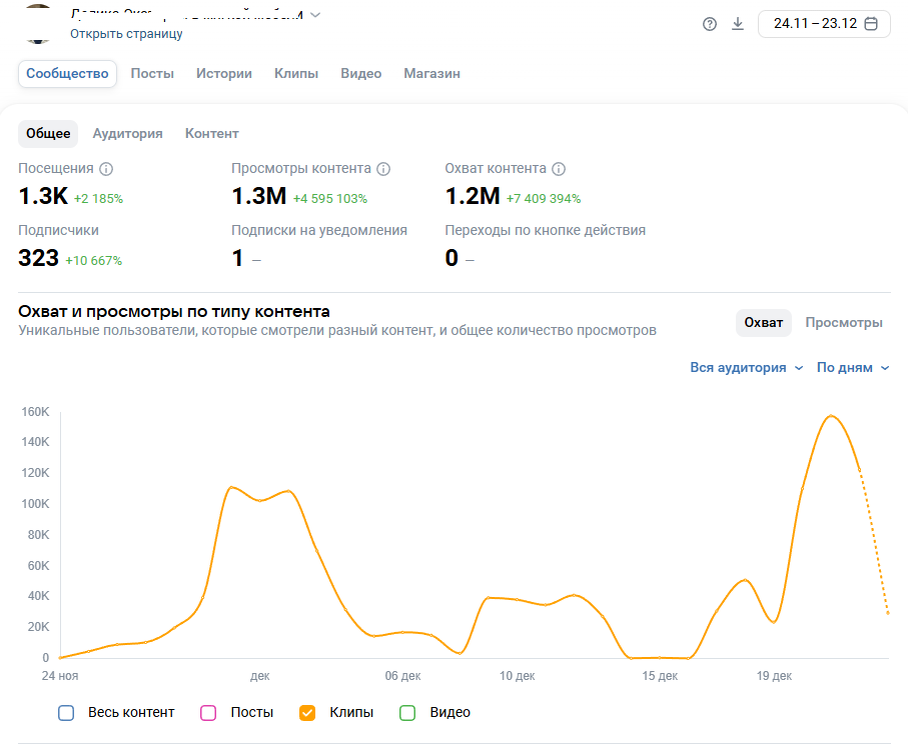This screenshot has width=908, height=745.
Task: Uncheck the Клипы checkbox
Action: [307, 713]
